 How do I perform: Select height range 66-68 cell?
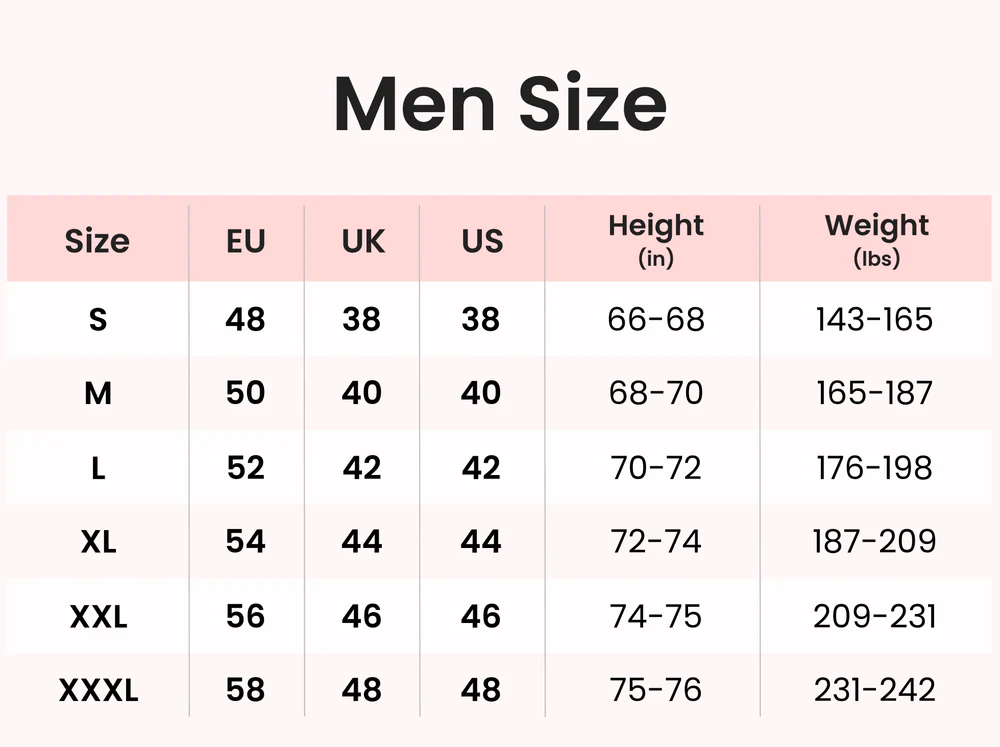click(656, 320)
